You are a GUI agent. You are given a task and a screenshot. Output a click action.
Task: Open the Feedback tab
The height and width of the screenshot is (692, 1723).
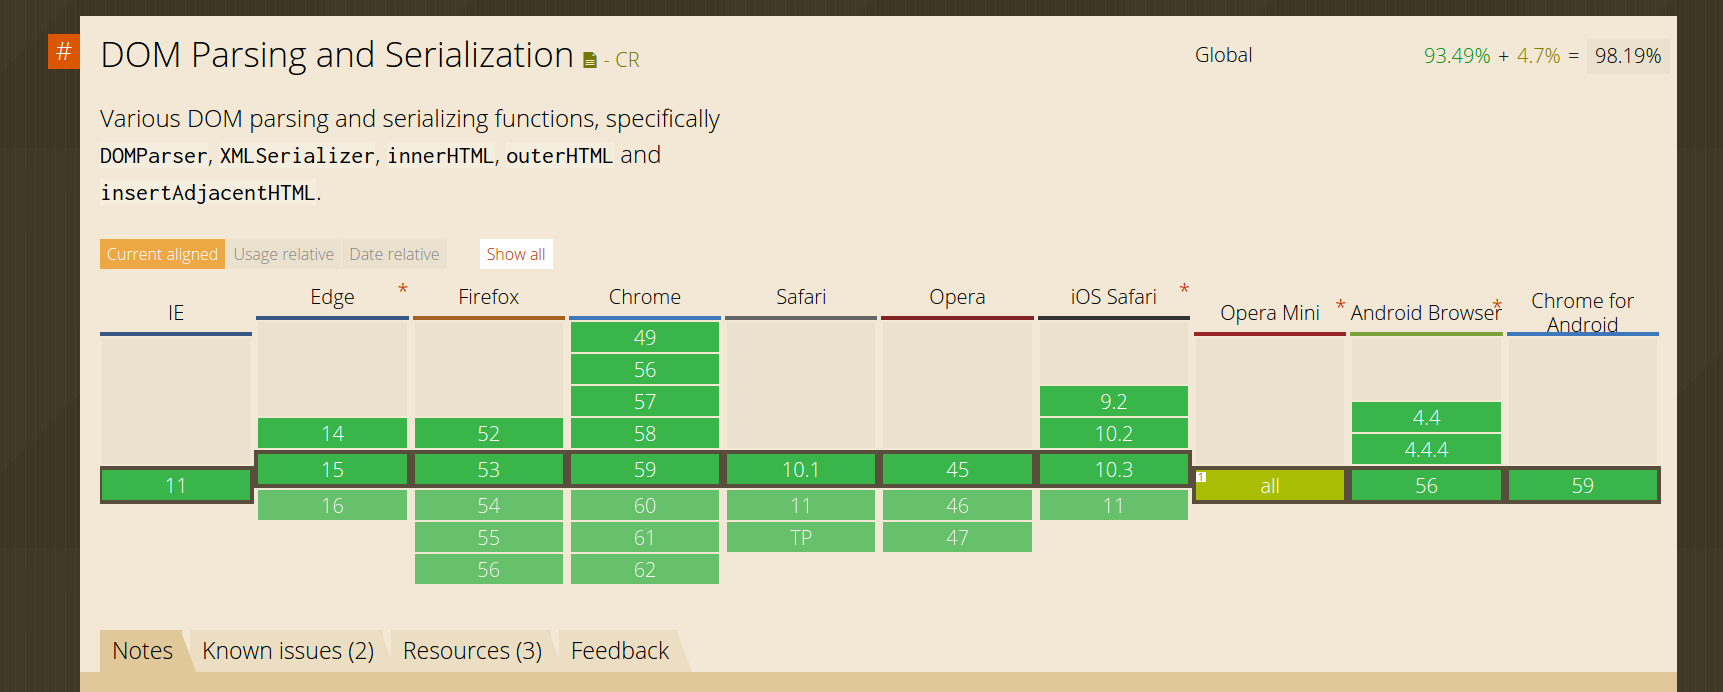click(x=620, y=651)
